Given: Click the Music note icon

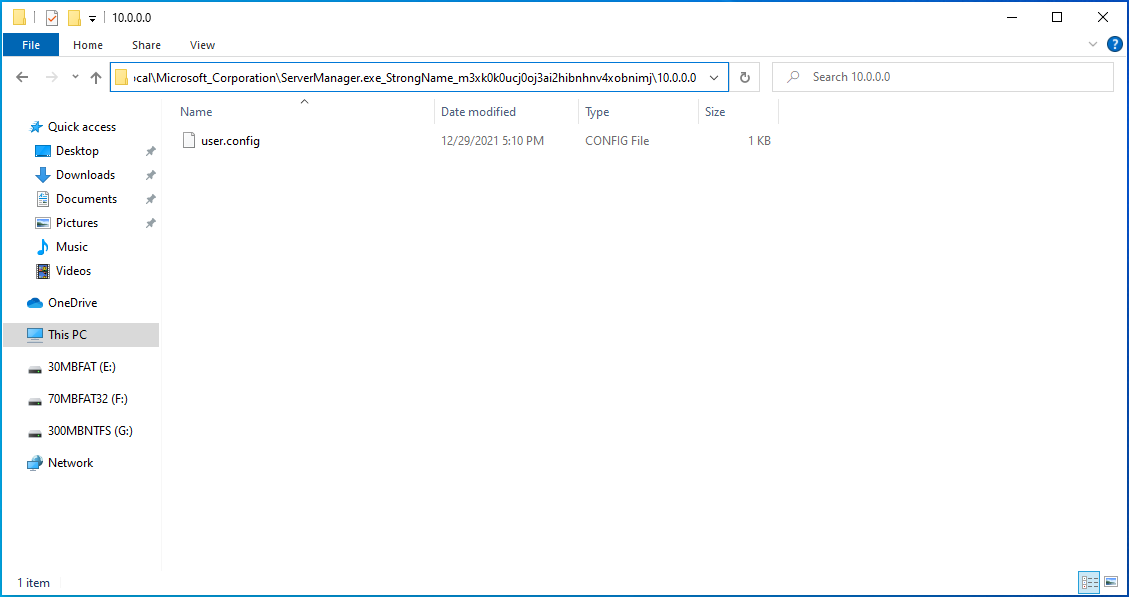Looking at the screenshot, I should pyautogui.click(x=43, y=247).
